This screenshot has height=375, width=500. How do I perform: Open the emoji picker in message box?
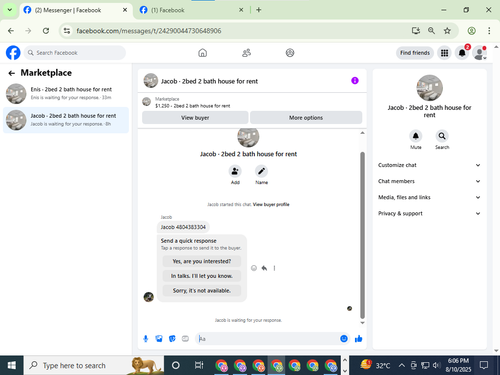coord(344,339)
